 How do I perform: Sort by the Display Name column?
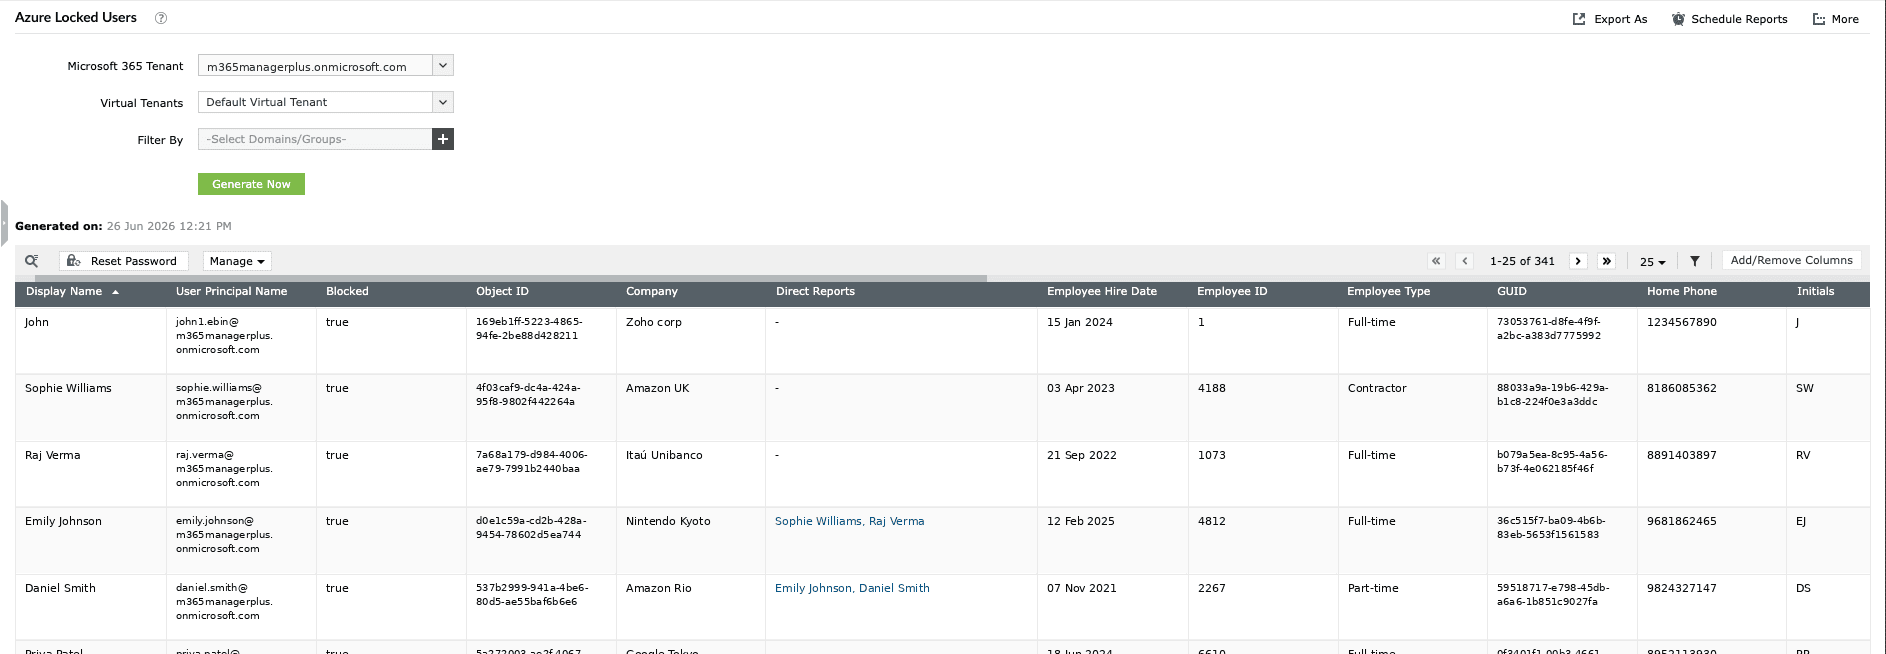[72, 292]
